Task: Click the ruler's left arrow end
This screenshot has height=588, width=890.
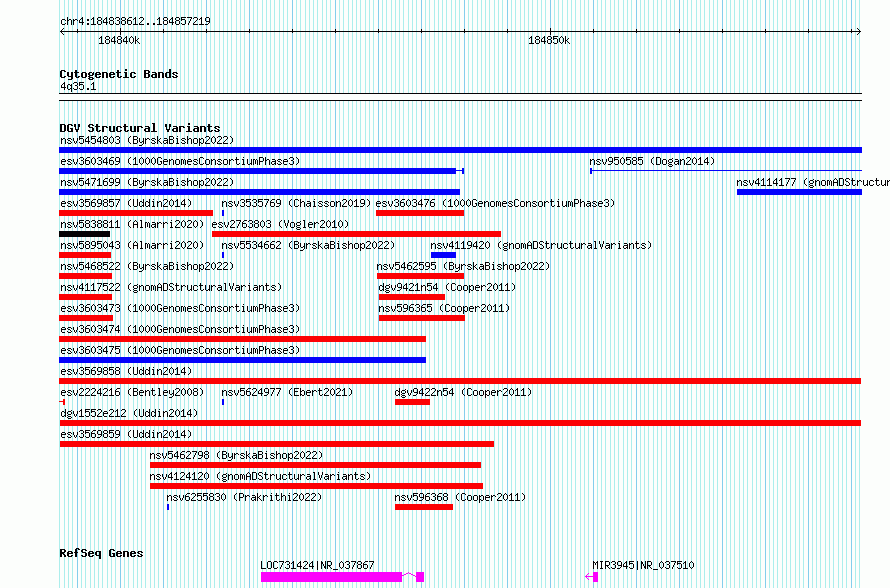Action: point(62,32)
